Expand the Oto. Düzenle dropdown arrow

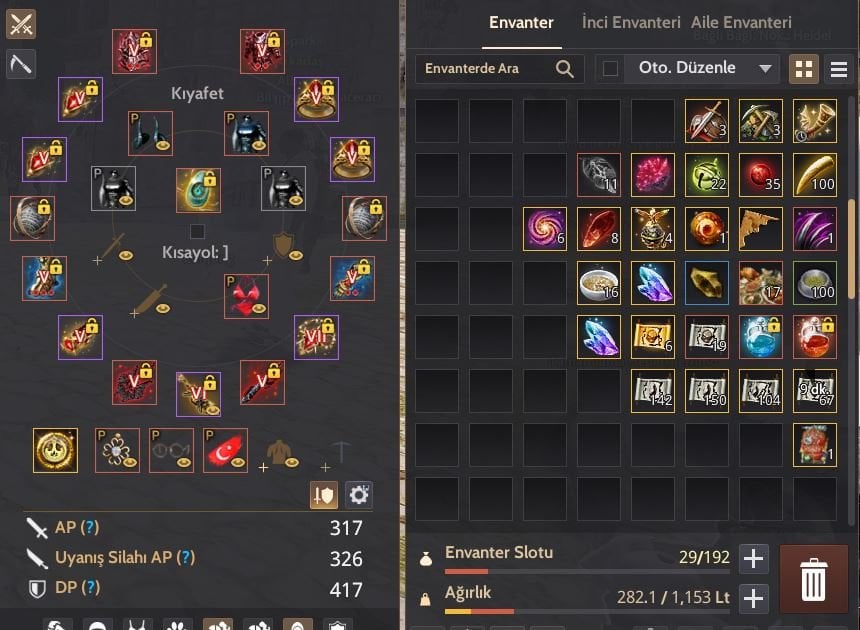[766, 69]
